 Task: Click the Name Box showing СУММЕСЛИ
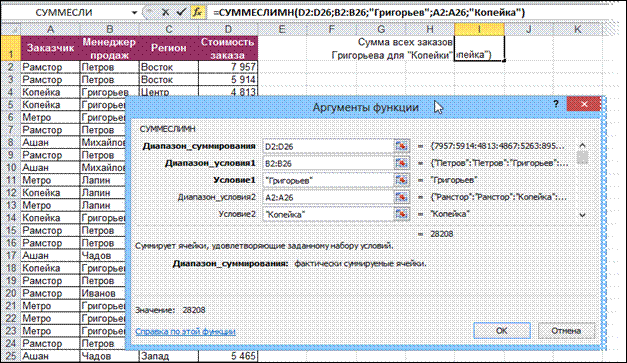[x=64, y=13]
